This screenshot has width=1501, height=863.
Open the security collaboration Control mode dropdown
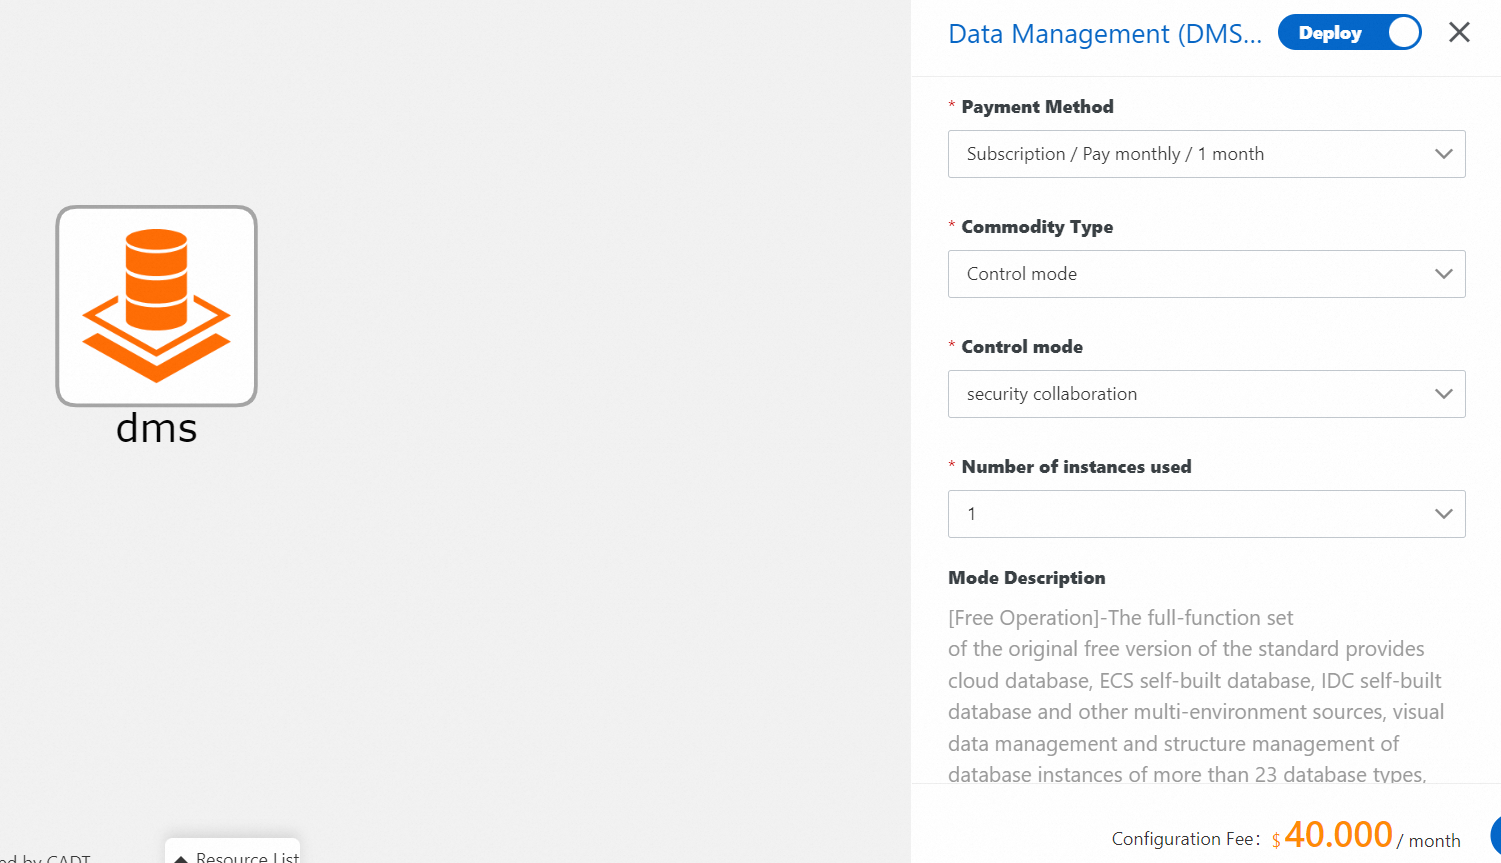[1206, 394]
